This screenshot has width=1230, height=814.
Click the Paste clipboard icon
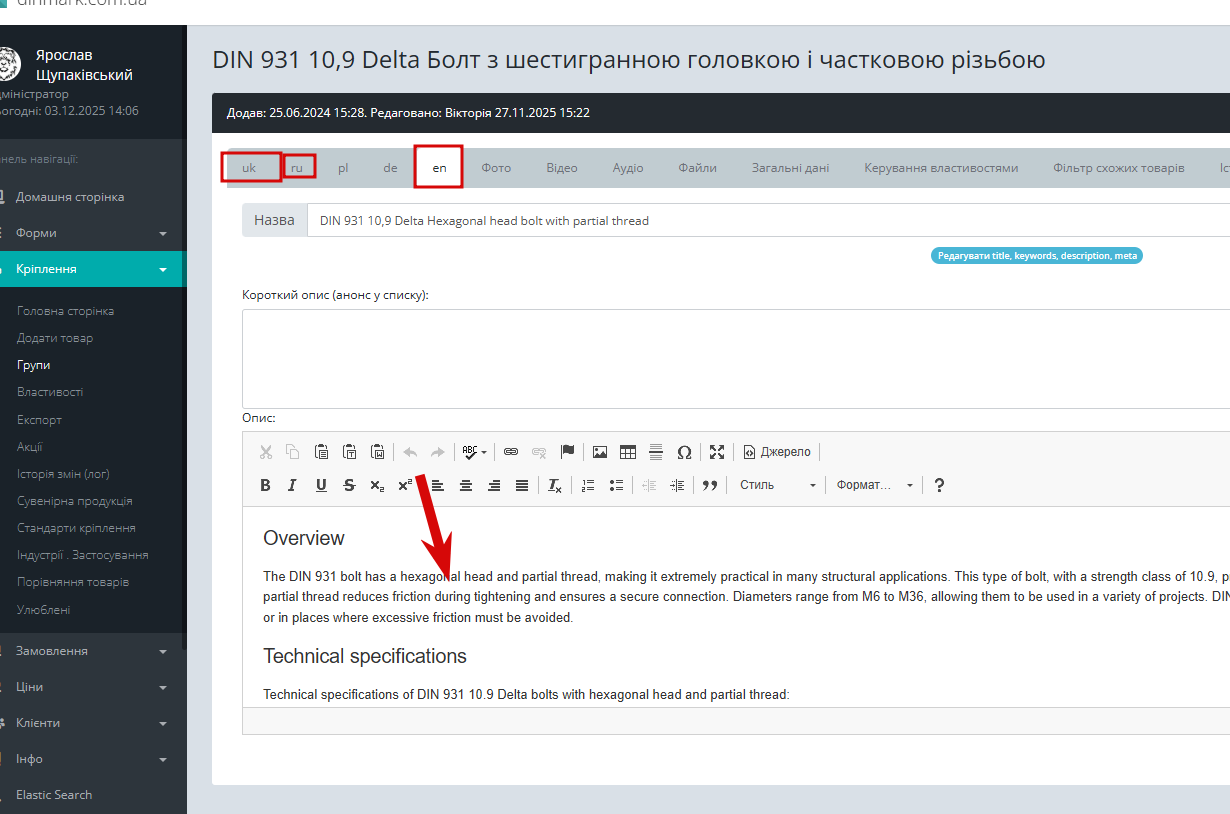[x=322, y=452]
